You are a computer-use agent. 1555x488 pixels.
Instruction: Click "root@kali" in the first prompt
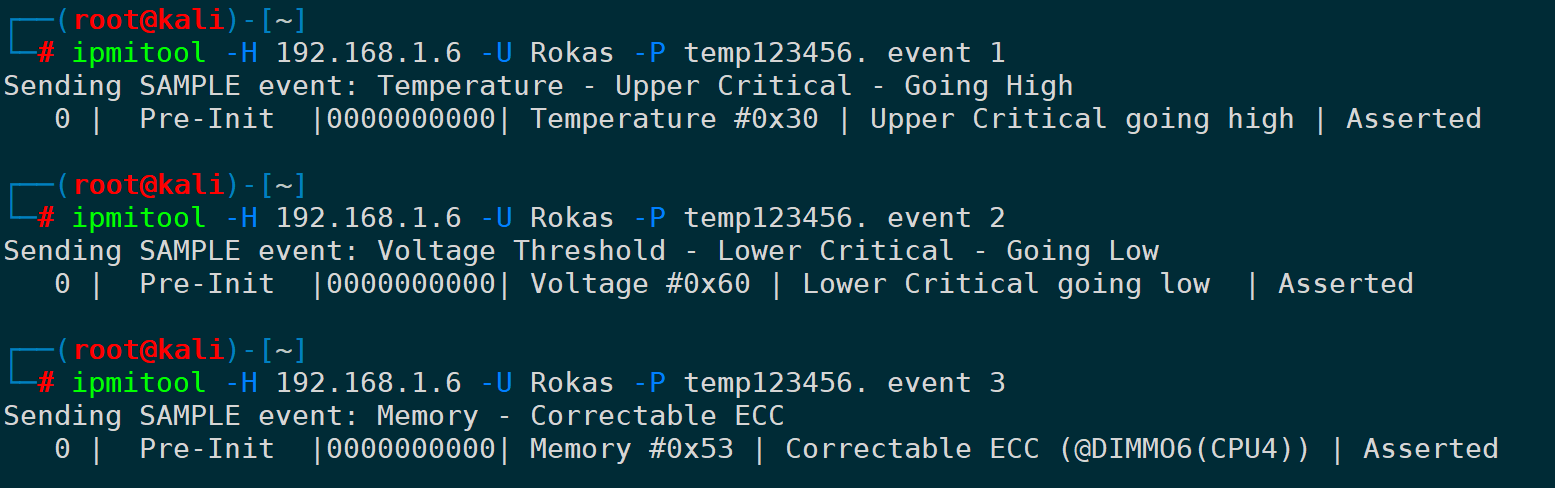tap(149, 19)
